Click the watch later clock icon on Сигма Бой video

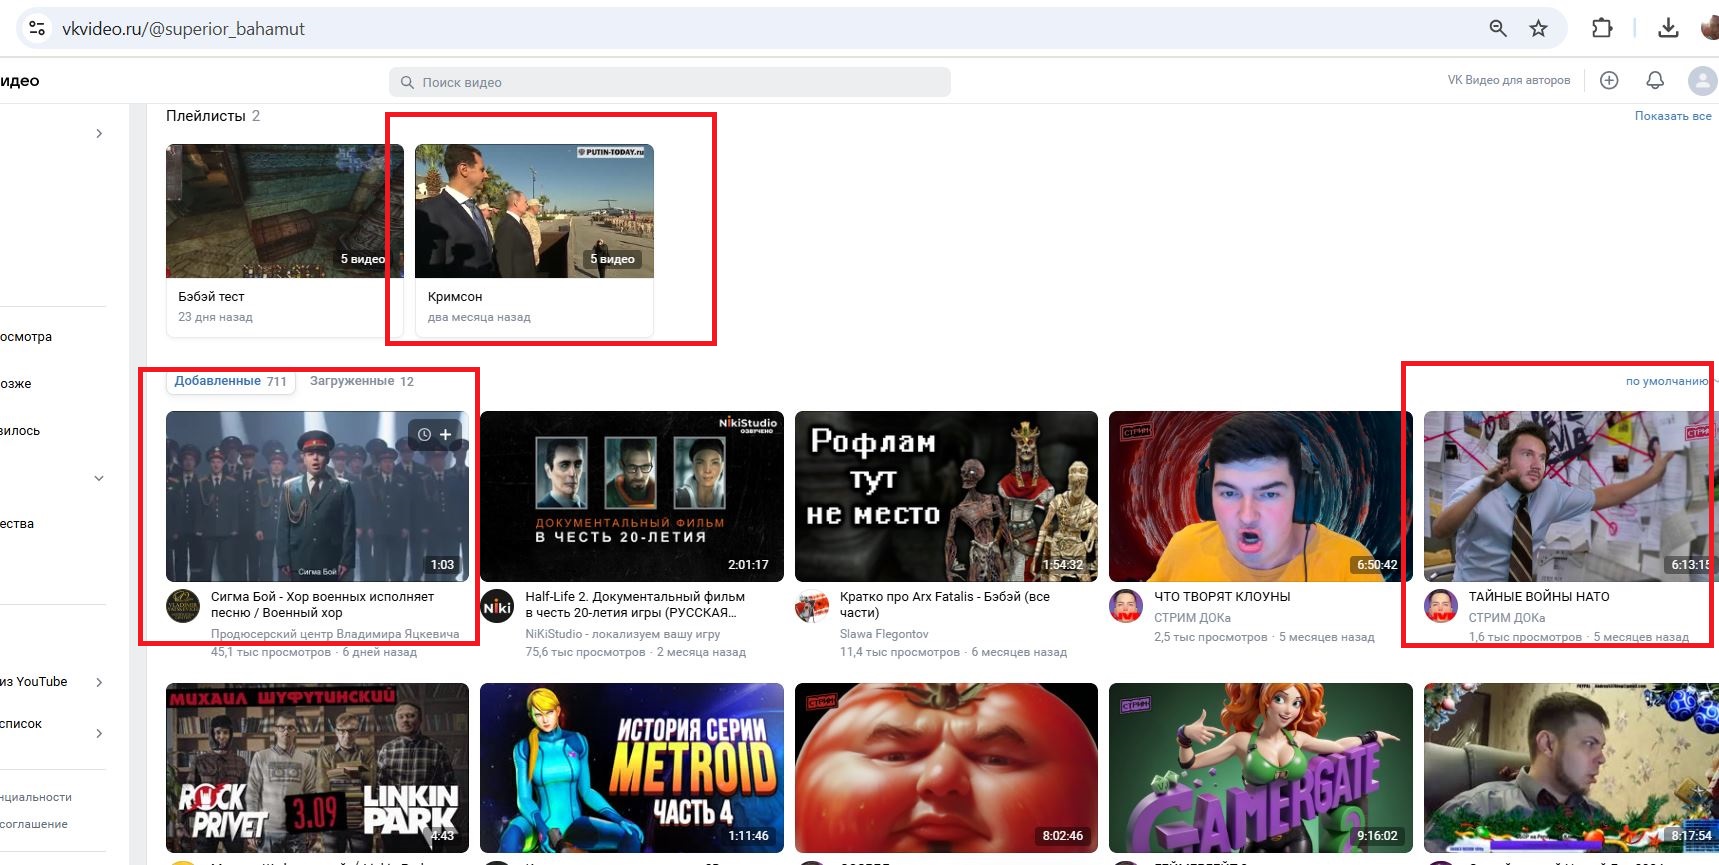(424, 435)
